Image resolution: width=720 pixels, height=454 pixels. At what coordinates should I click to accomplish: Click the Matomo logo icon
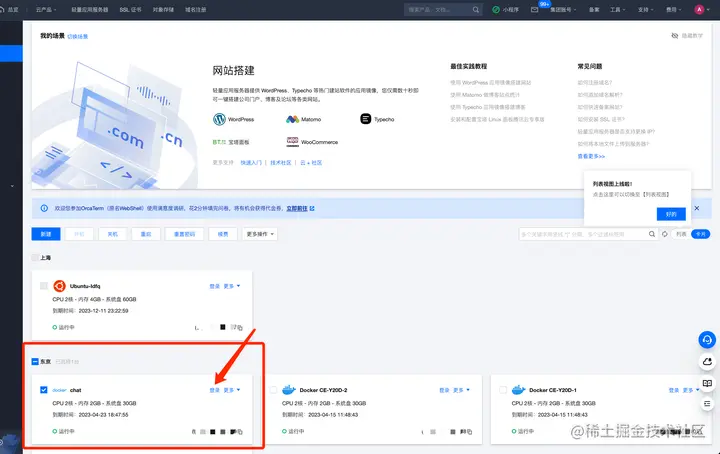[x=292, y=119]
